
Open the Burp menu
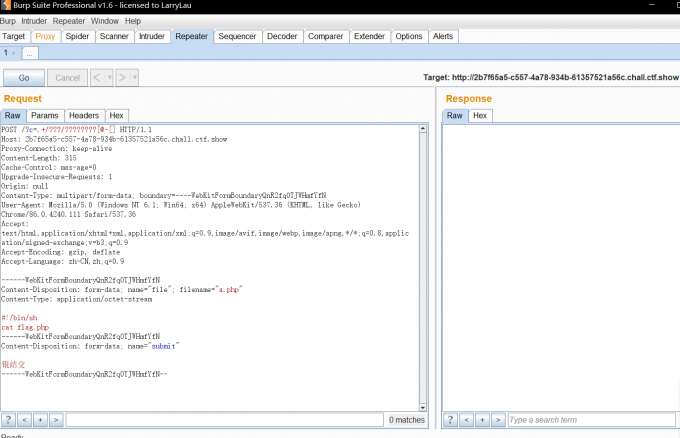coord(8,21)
